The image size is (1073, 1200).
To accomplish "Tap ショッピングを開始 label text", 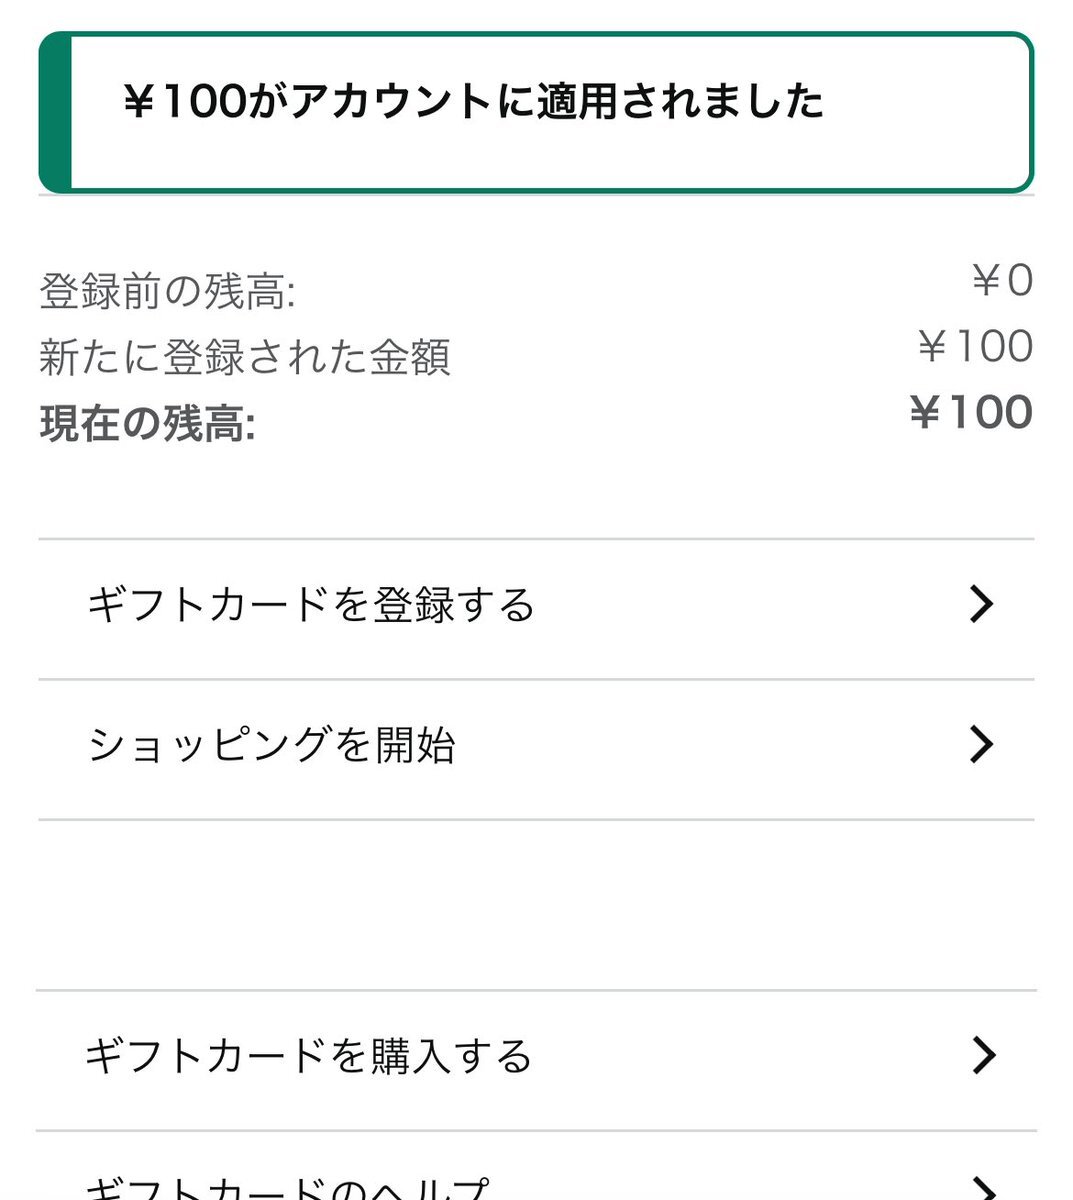I will pyautogui.click(x=272, y=745).
